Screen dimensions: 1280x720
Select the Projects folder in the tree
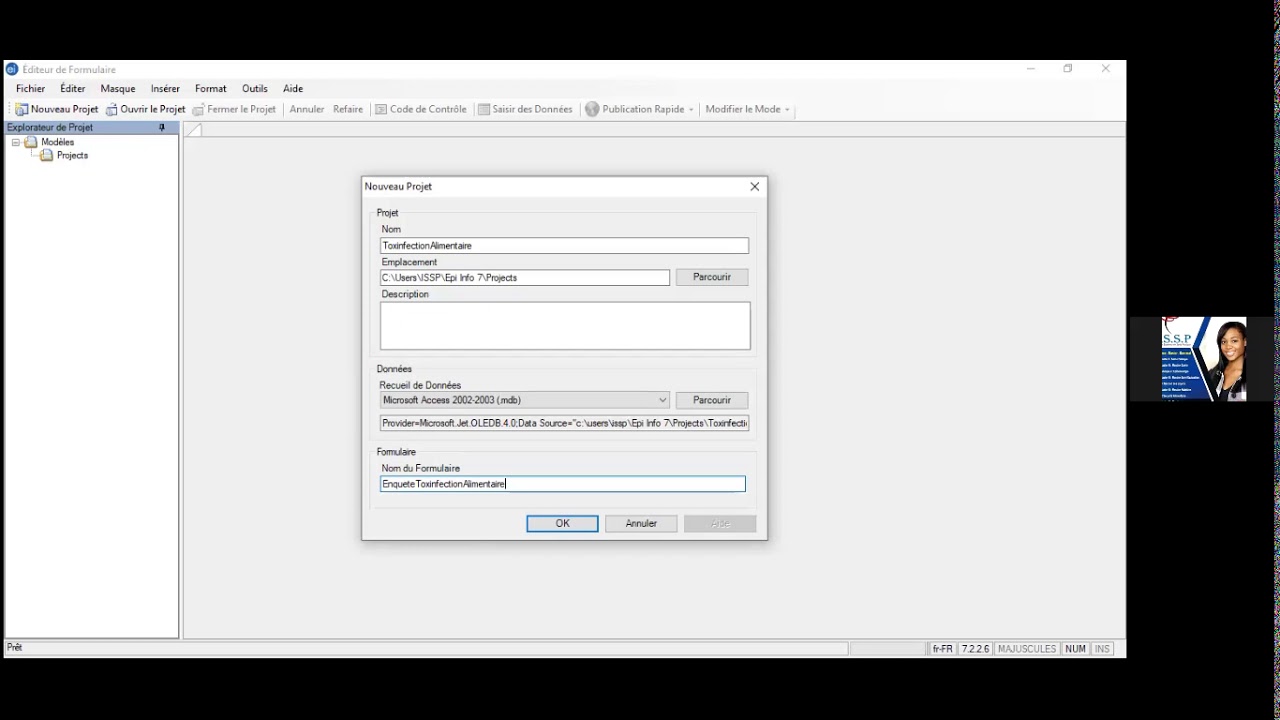tap(72, 155)
